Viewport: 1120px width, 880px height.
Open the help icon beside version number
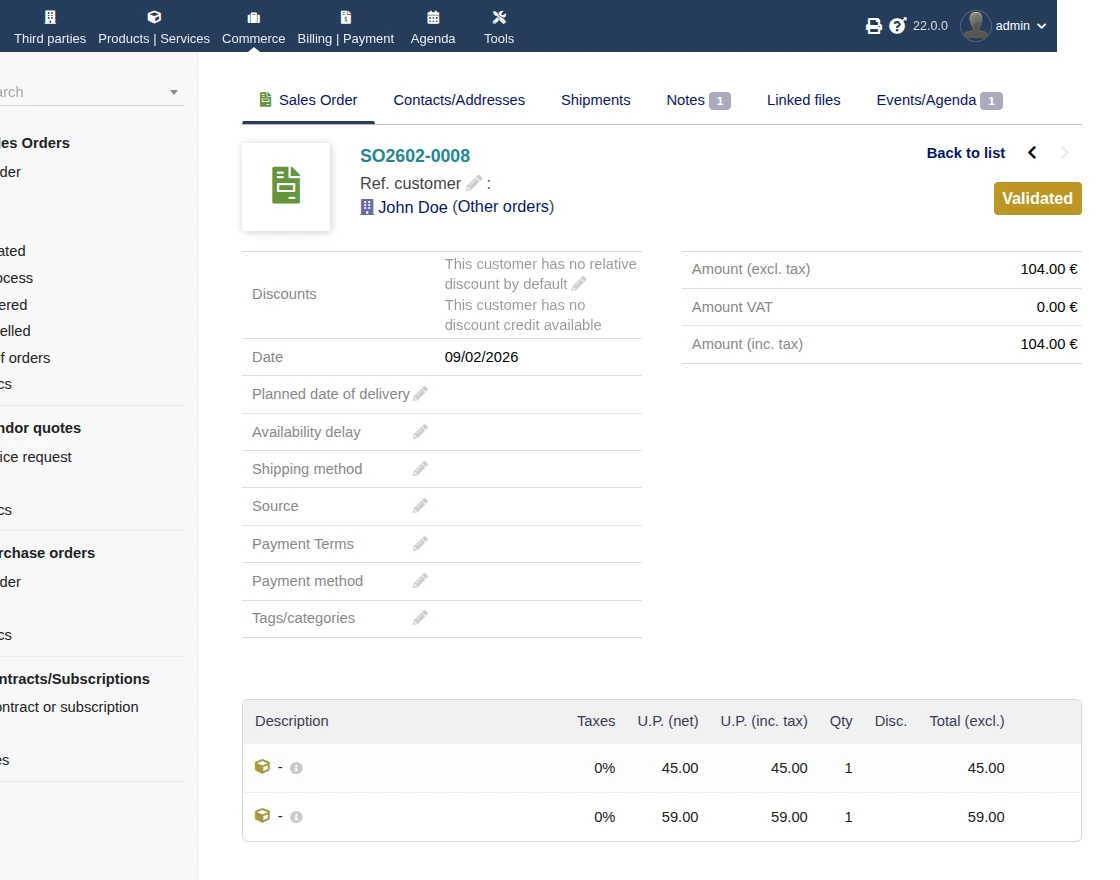click(x=897, y=26)
